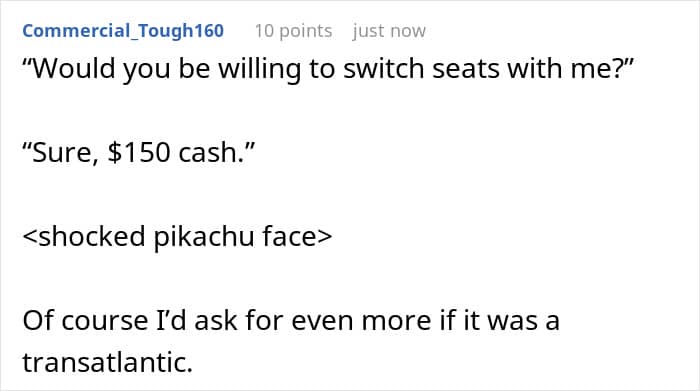Click the "Sure, $150 cash." reply line
Viewport: 700px width, 391px height.
tap(138, 153)
